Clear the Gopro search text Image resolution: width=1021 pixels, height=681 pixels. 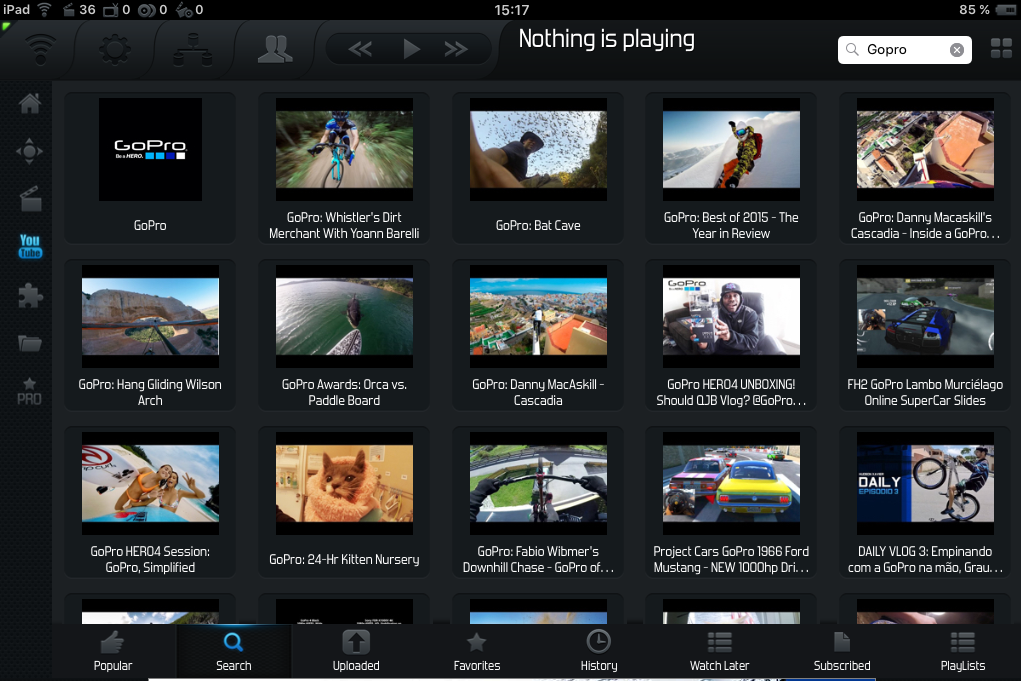coord(957,50)
